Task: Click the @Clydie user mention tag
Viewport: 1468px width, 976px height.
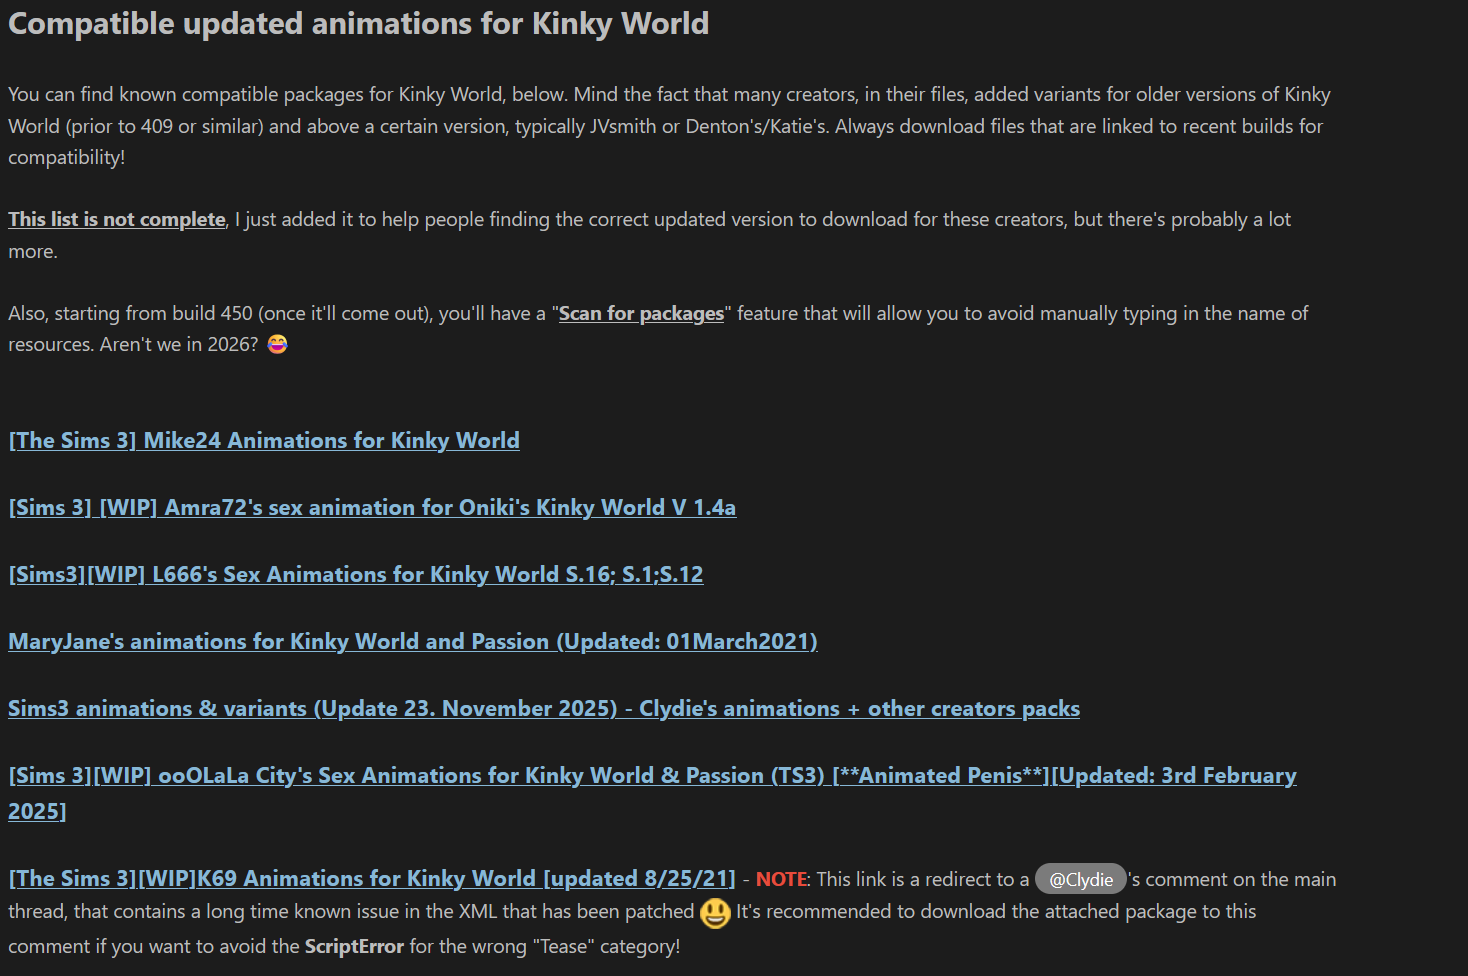Action: click(1080, 879)
